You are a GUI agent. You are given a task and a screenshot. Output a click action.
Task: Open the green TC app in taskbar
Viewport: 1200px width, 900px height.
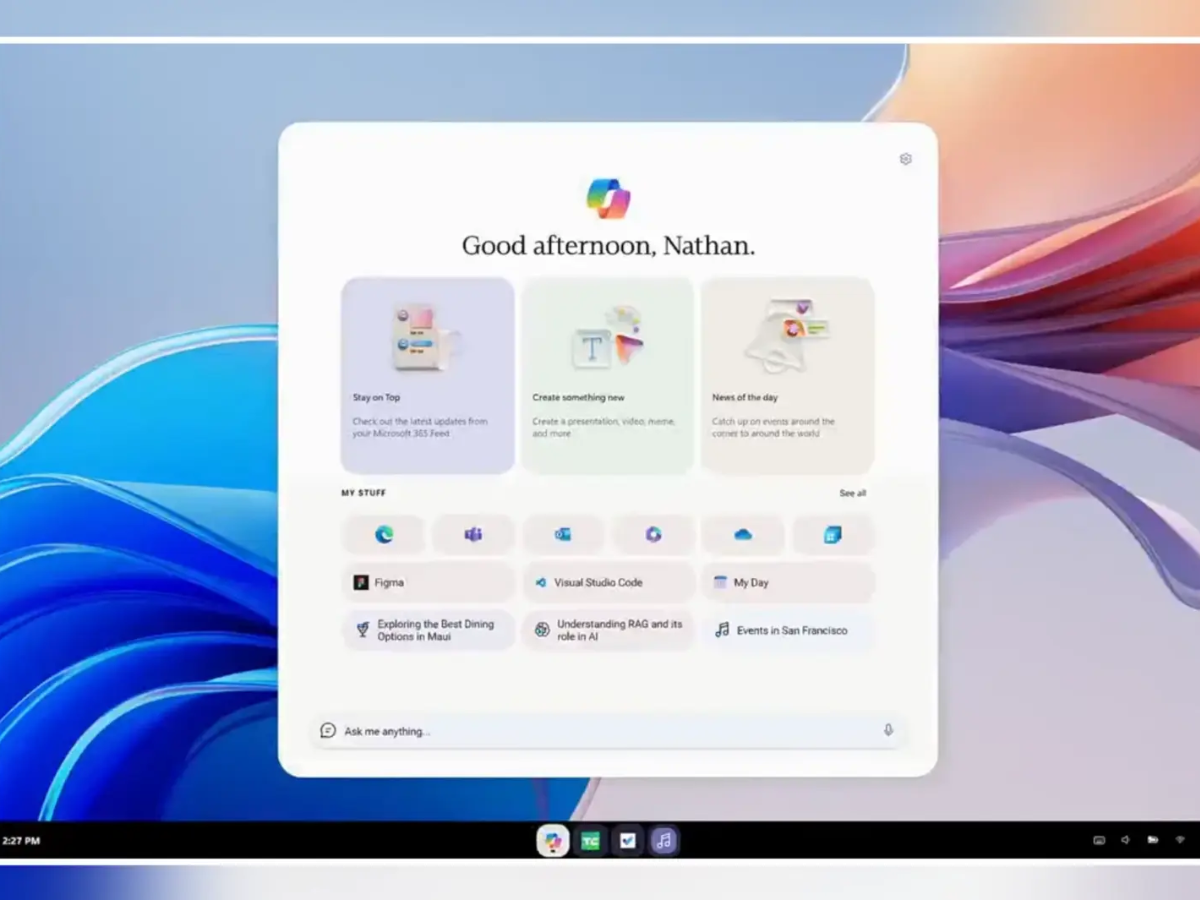591,841
